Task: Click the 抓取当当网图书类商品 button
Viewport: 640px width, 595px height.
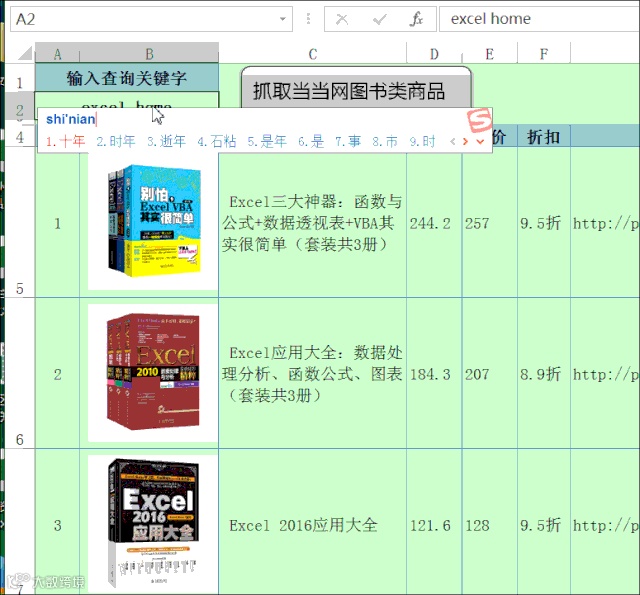Action: (x=356, y=89)
